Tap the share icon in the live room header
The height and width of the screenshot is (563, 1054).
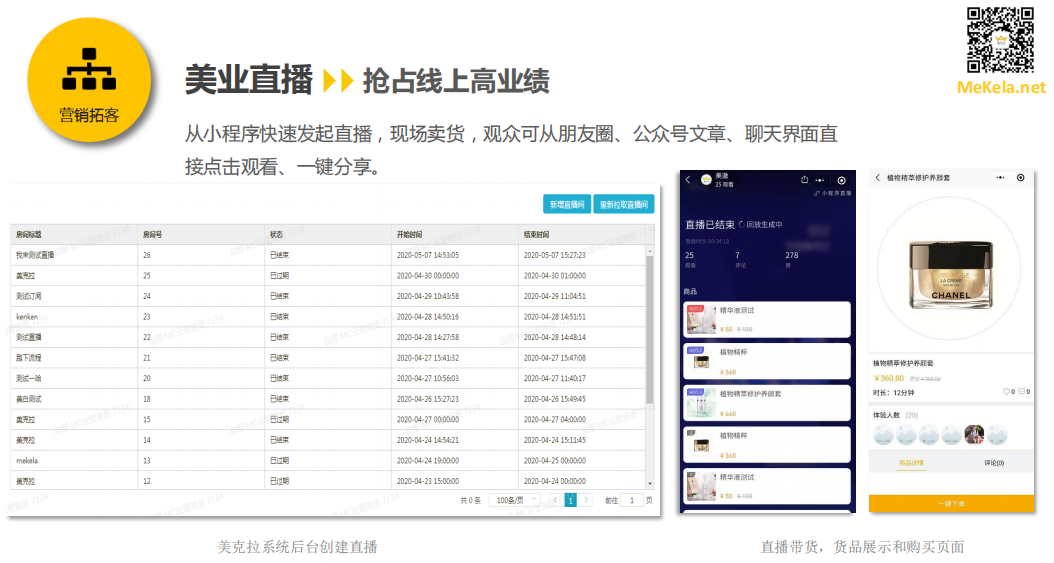(804, 179)
